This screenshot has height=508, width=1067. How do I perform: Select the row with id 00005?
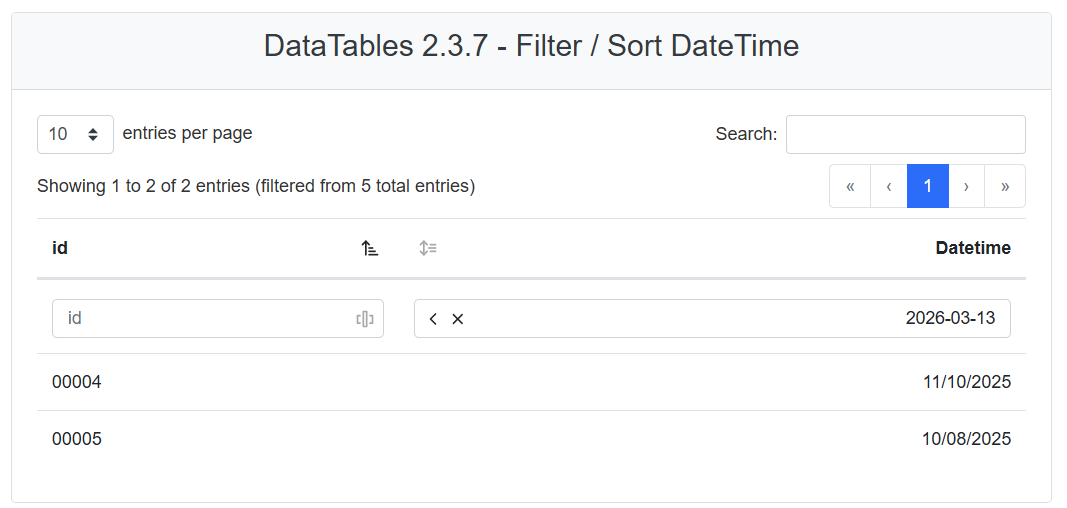pos(77,439)
